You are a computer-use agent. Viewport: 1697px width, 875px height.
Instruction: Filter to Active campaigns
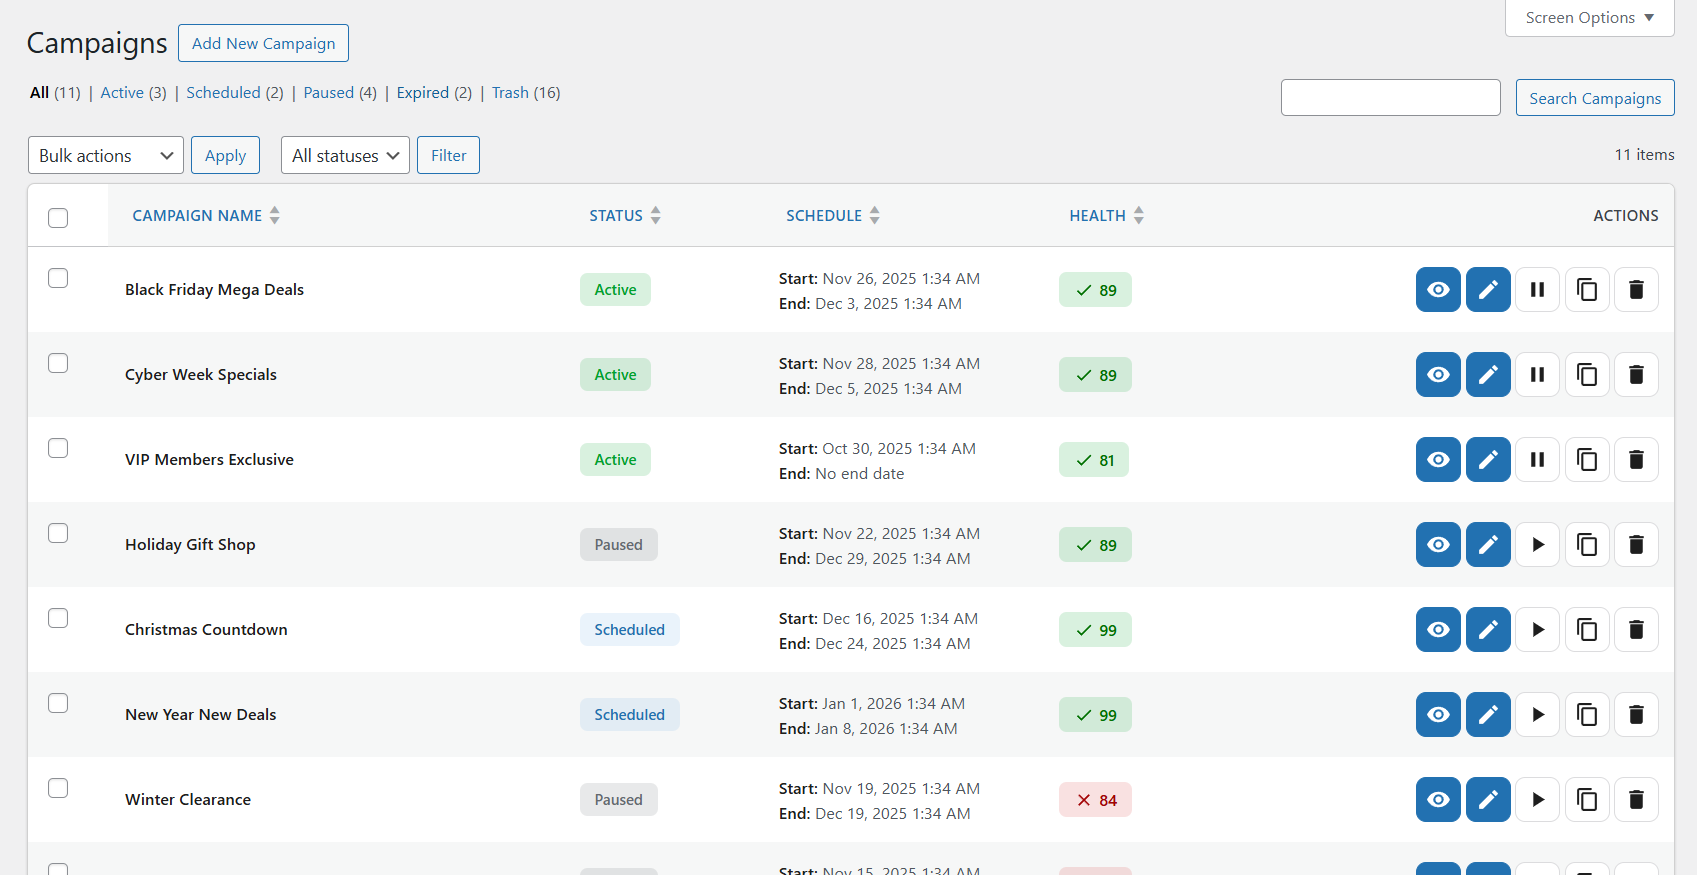pos(133,93)
